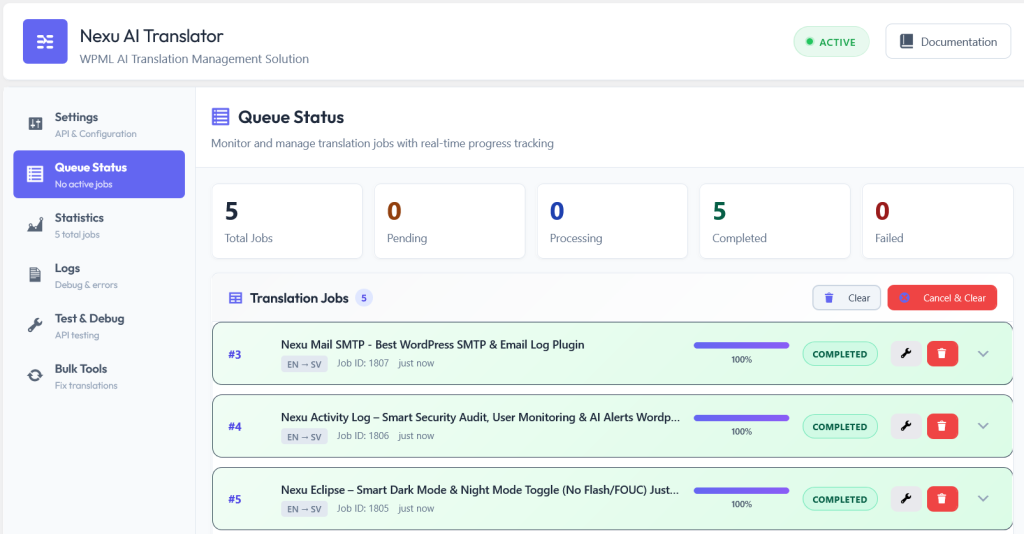Open the Settings menu item
The image size is (1024, 534).
pos(99,124)
